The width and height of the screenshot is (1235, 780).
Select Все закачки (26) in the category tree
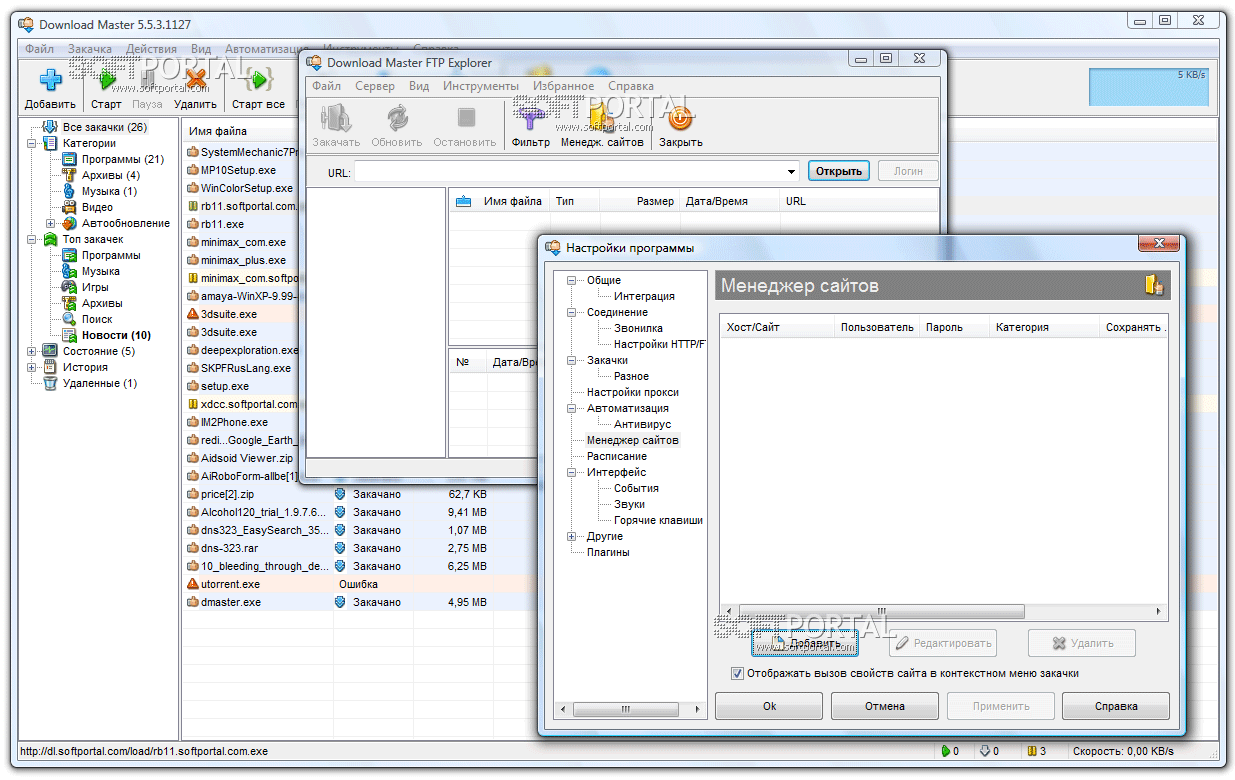click(x=105, y=127)
